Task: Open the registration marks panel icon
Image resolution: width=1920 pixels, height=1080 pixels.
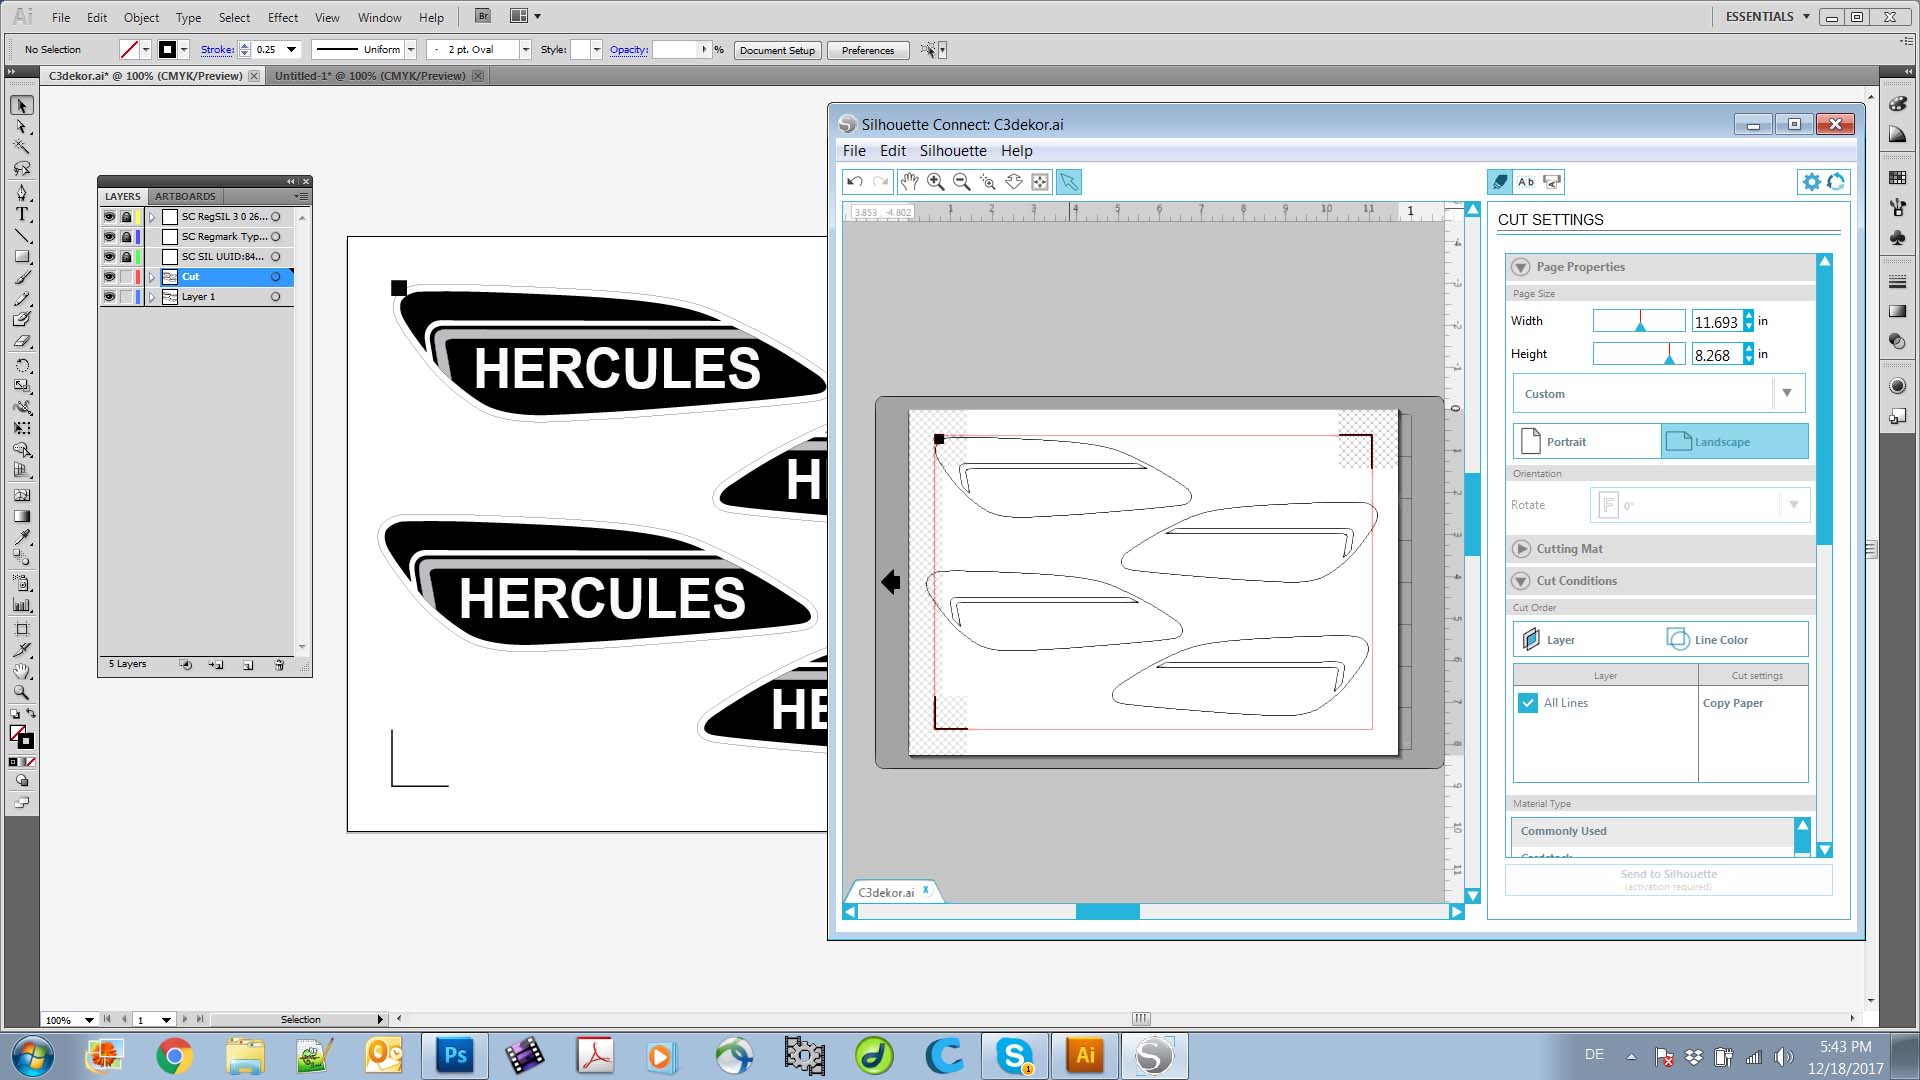Action: click(x=1552, y=182)
